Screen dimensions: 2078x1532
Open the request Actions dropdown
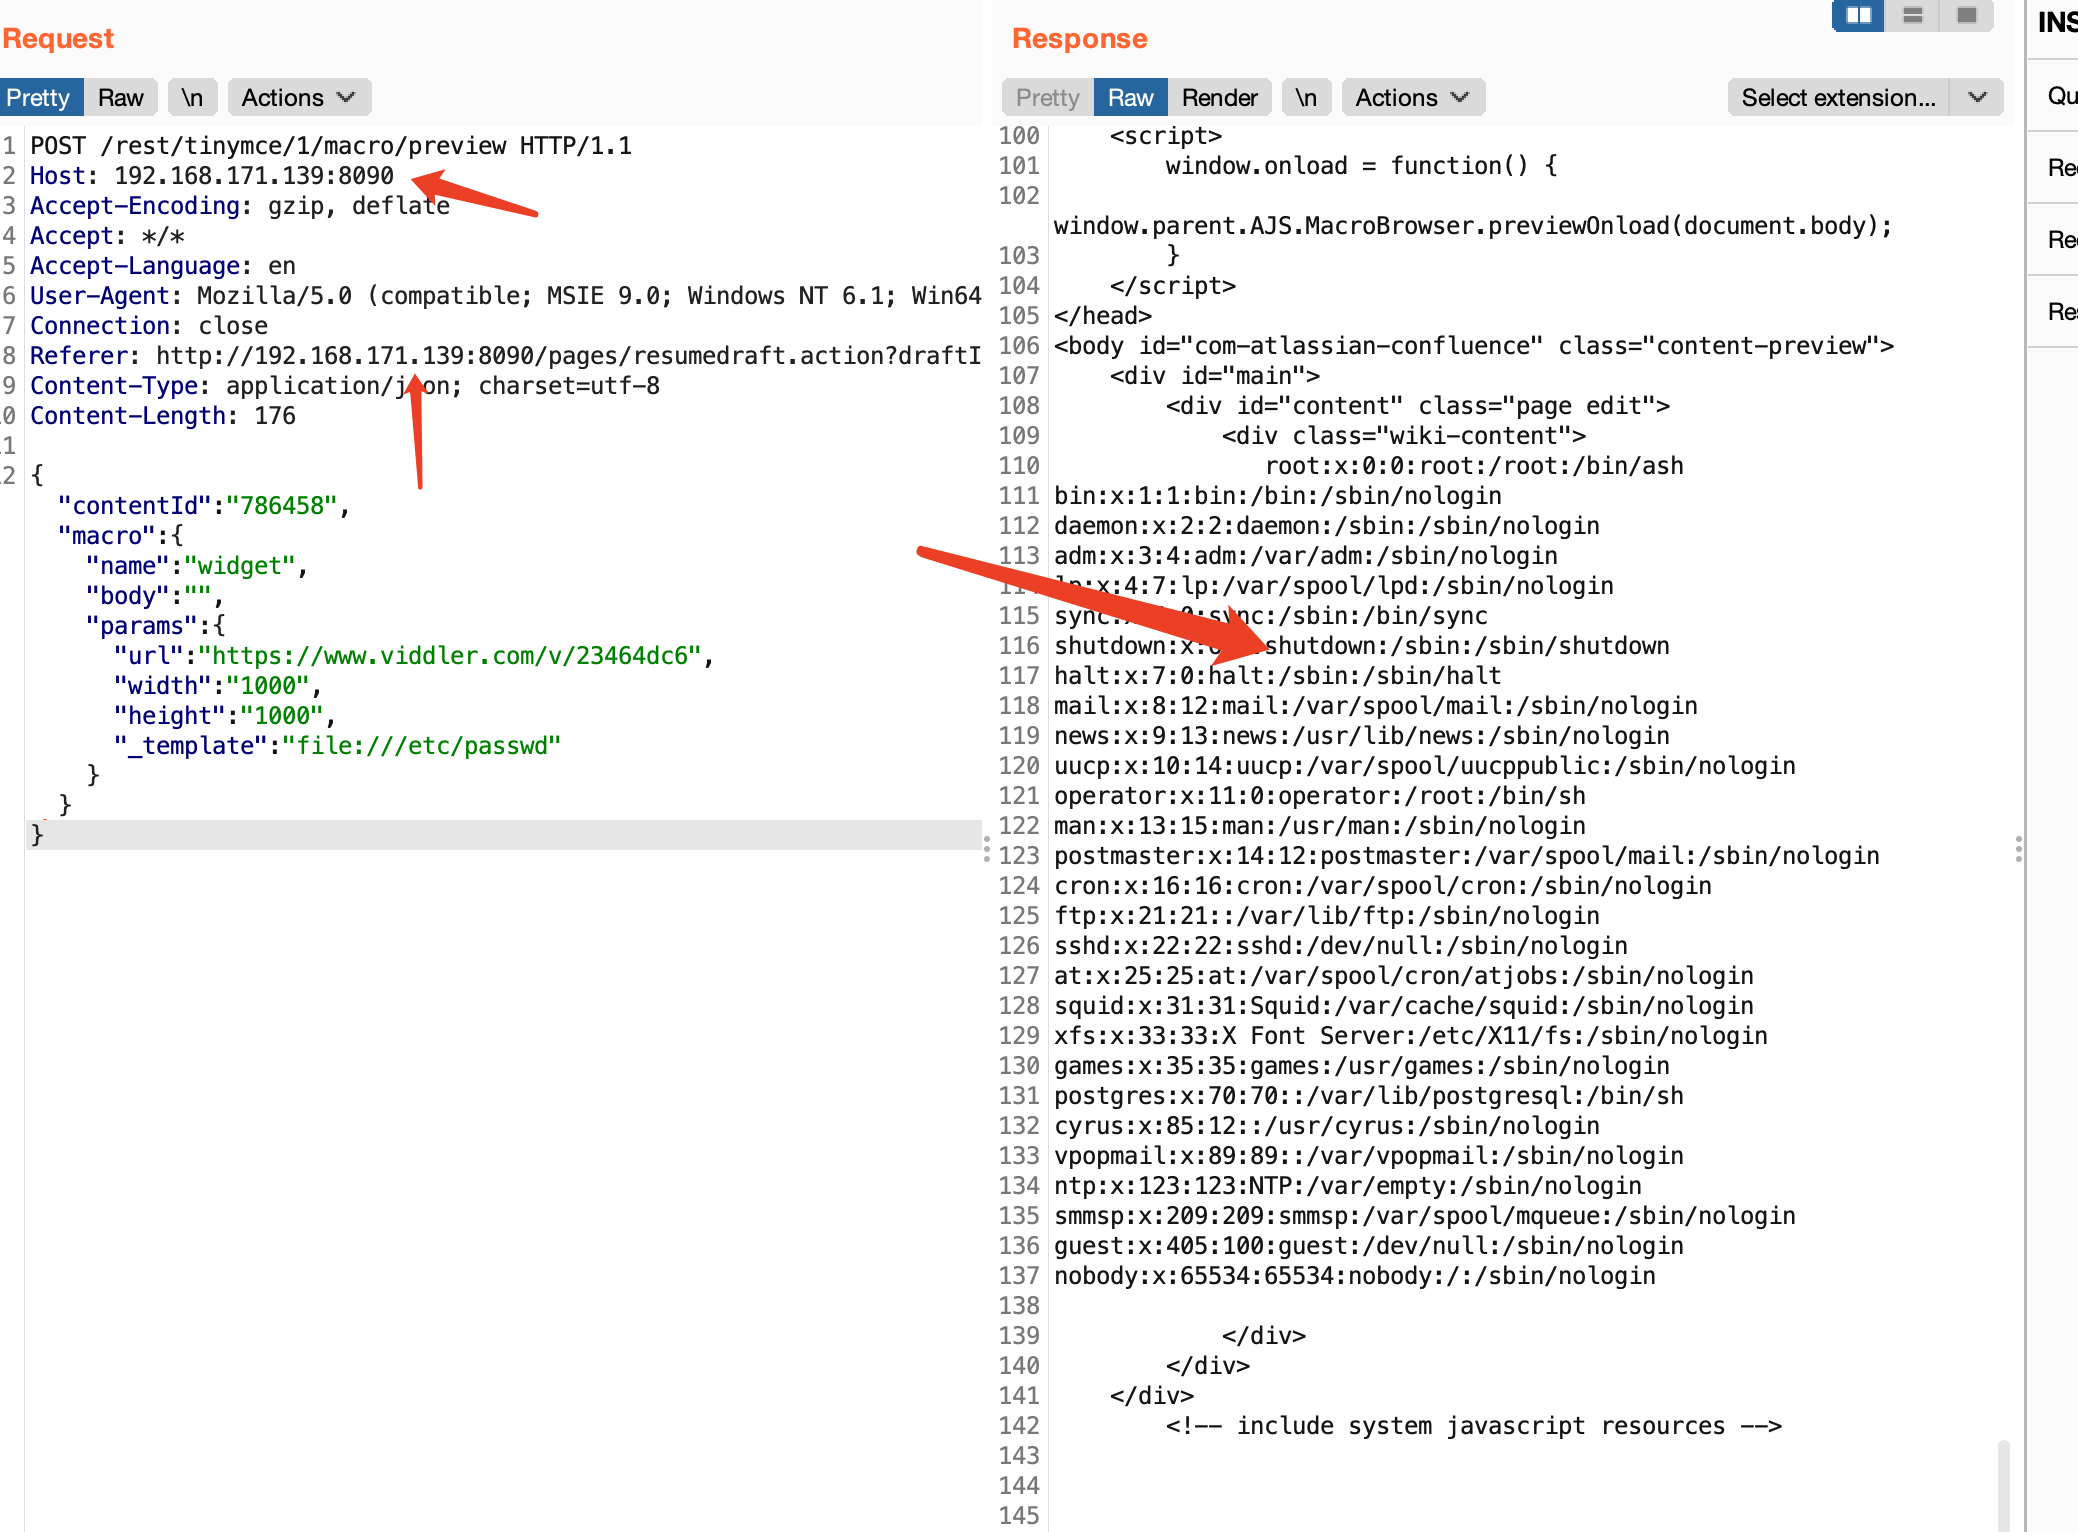click(298, 97)
